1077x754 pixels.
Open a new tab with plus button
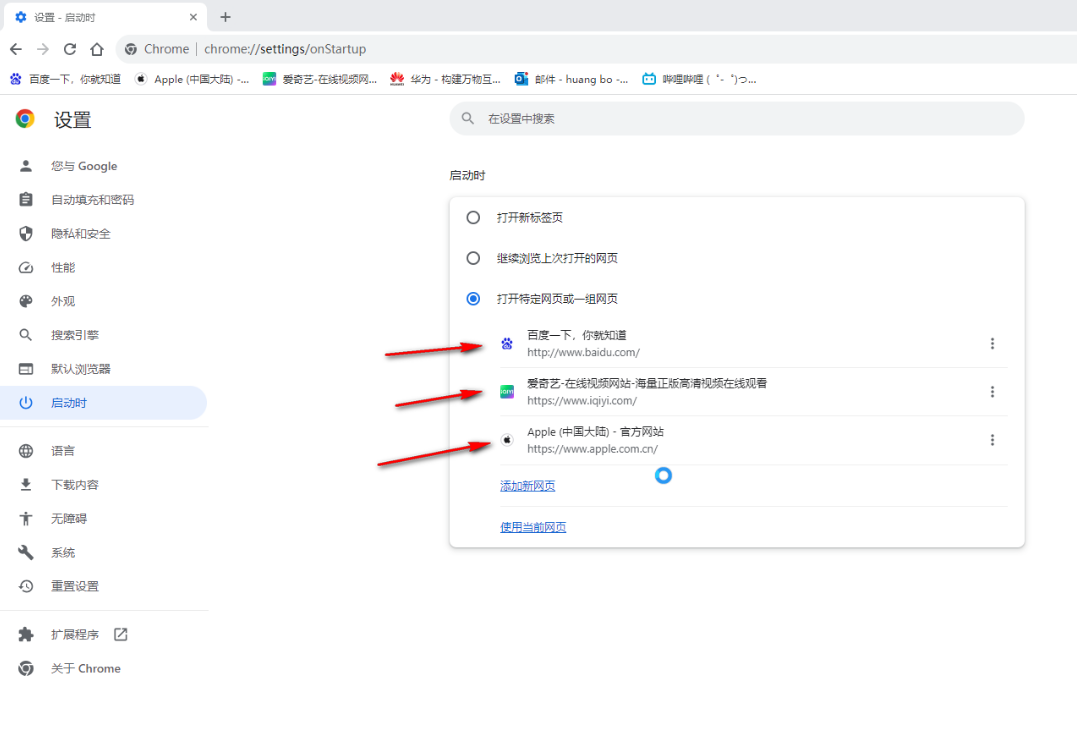(225, 17)
